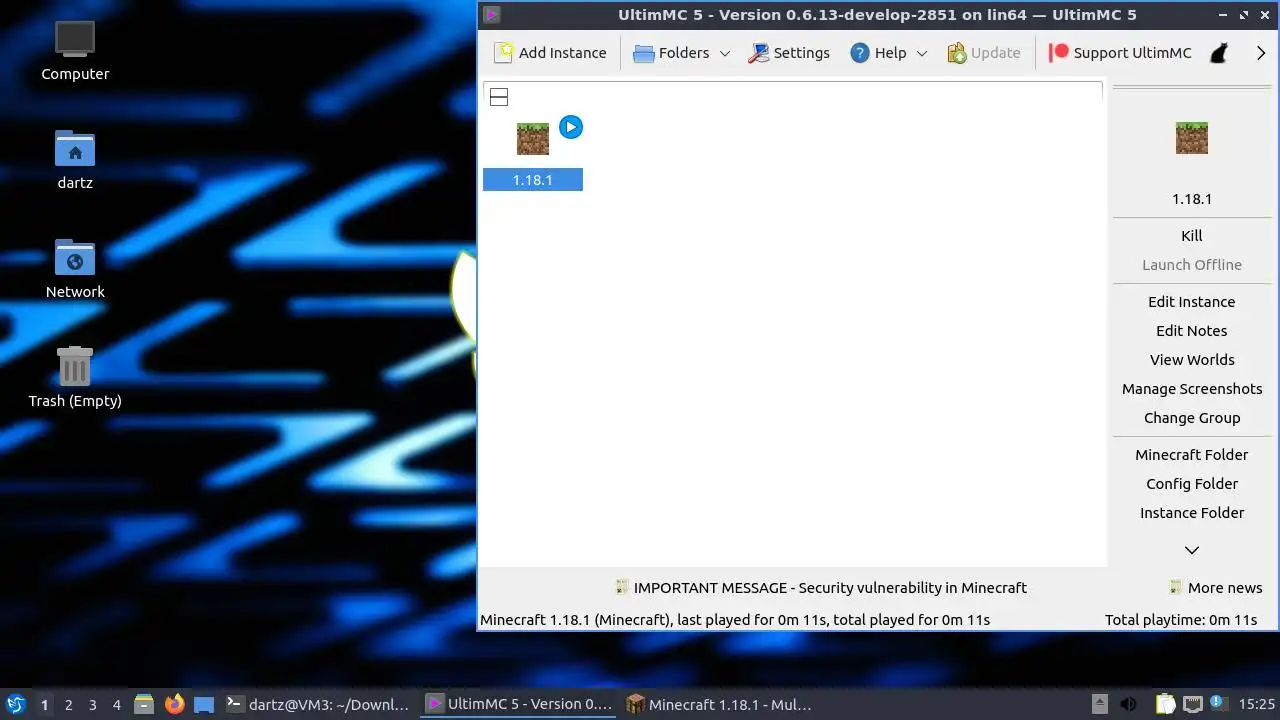Click the UltimMC window menu icon in title bar
This screenshot has height=720, width=1280.
click(491, 15)
